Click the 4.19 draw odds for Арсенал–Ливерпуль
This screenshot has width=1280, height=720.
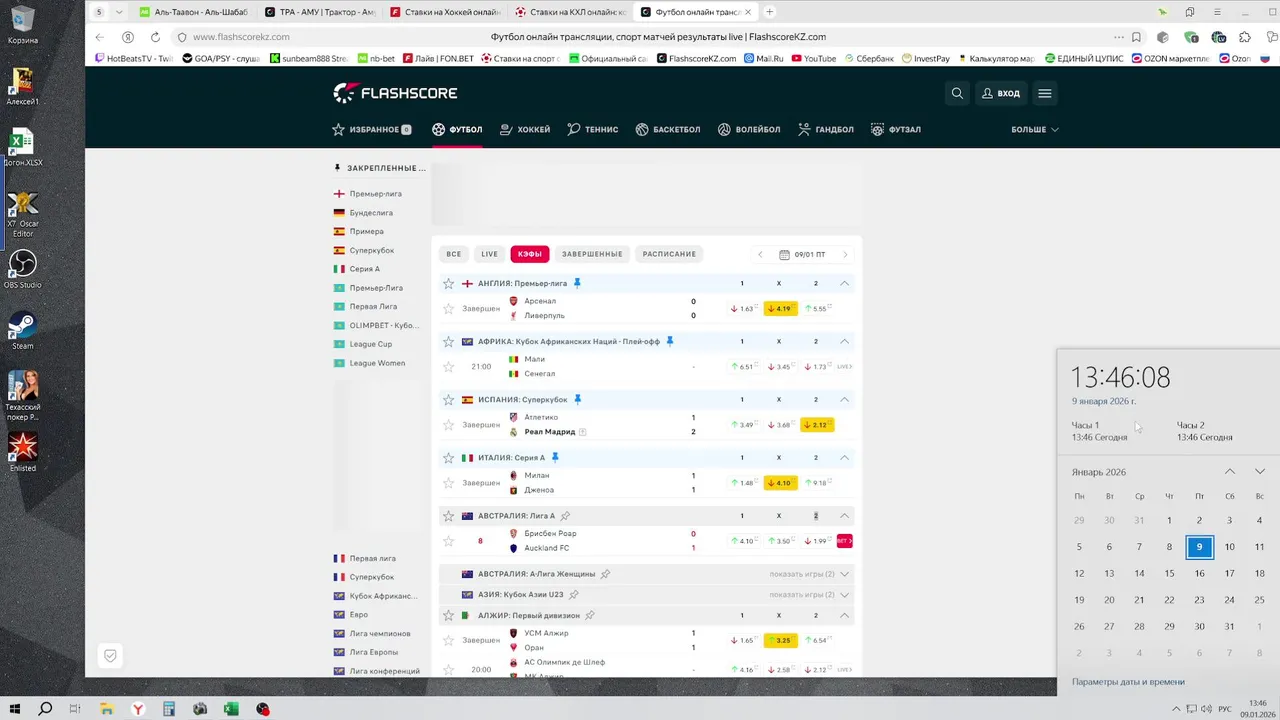pyautogui.click(x=781, y=309)
